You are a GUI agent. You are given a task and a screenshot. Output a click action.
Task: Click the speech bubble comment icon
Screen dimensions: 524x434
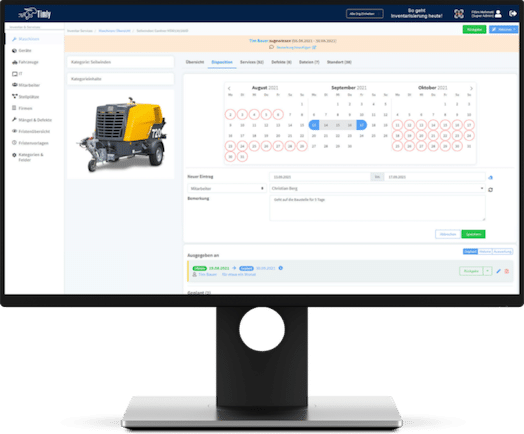(x=271, y=47)
